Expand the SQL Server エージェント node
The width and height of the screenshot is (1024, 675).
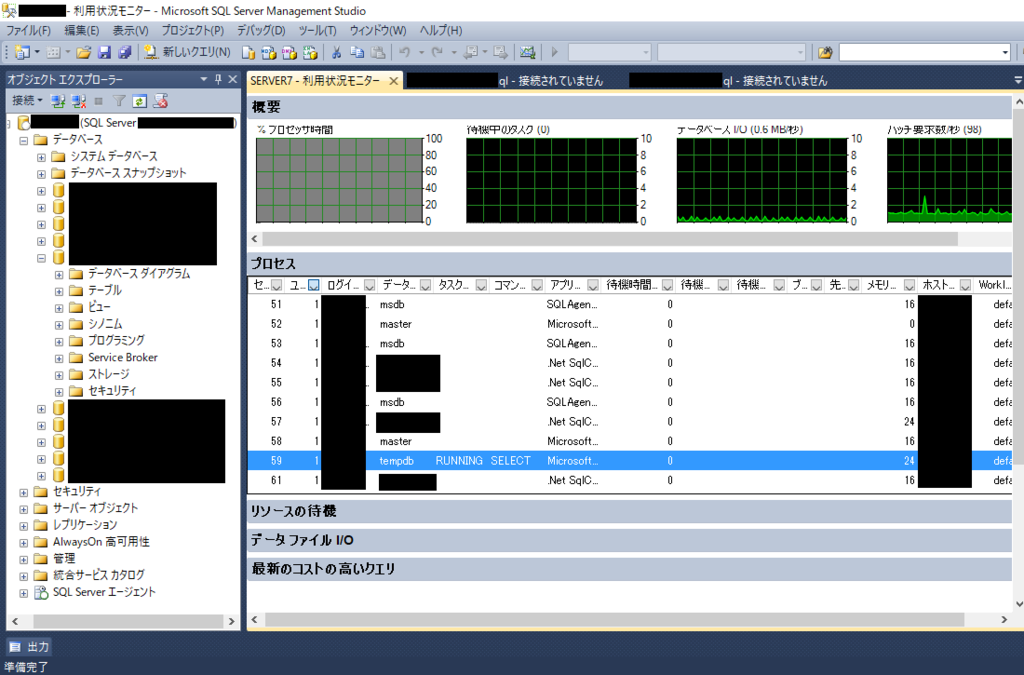click(x=24, y=593)
